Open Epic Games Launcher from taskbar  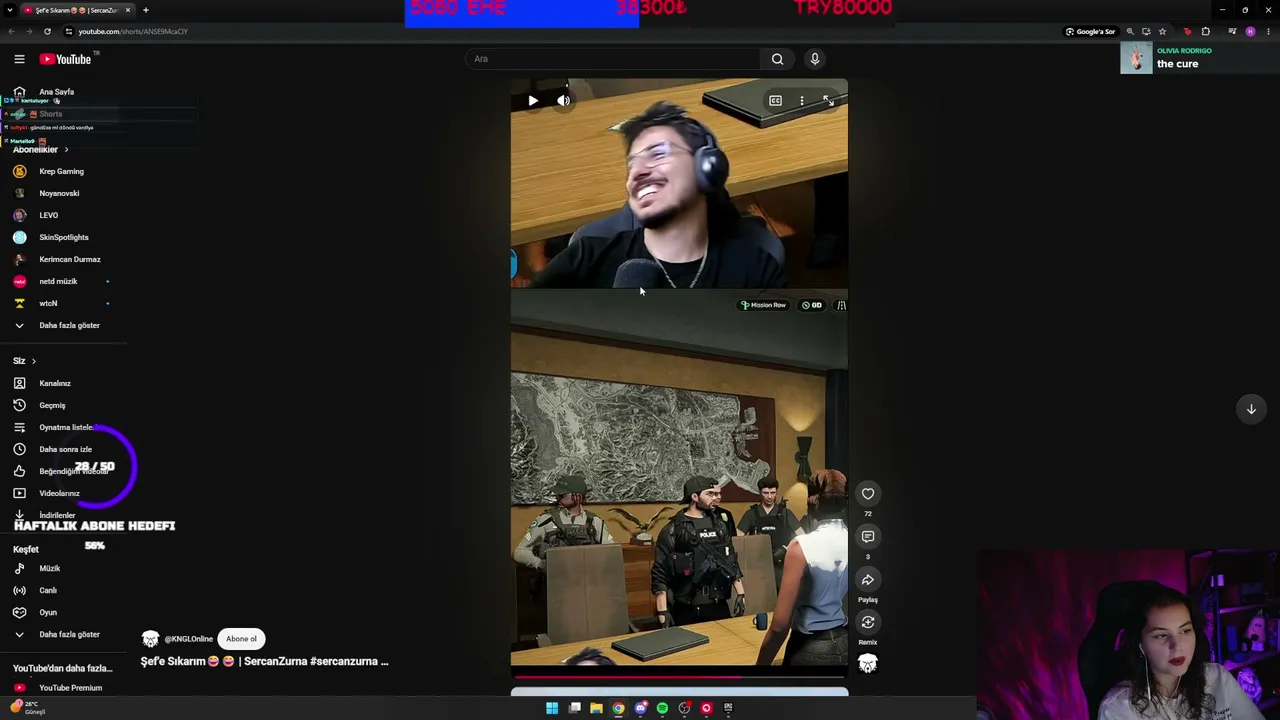coord(728,708)
